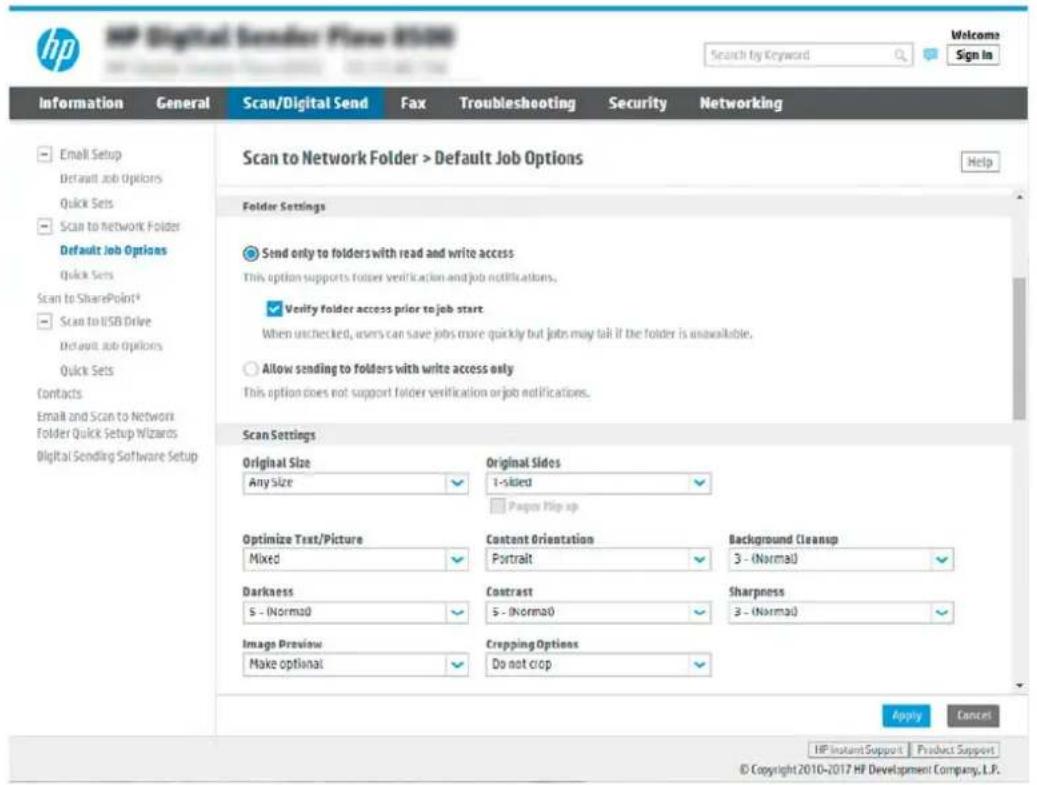Viewport: 1037px width, 785px height.
Task: Click the scrollbar down arrow
Action: [1019, 686]
